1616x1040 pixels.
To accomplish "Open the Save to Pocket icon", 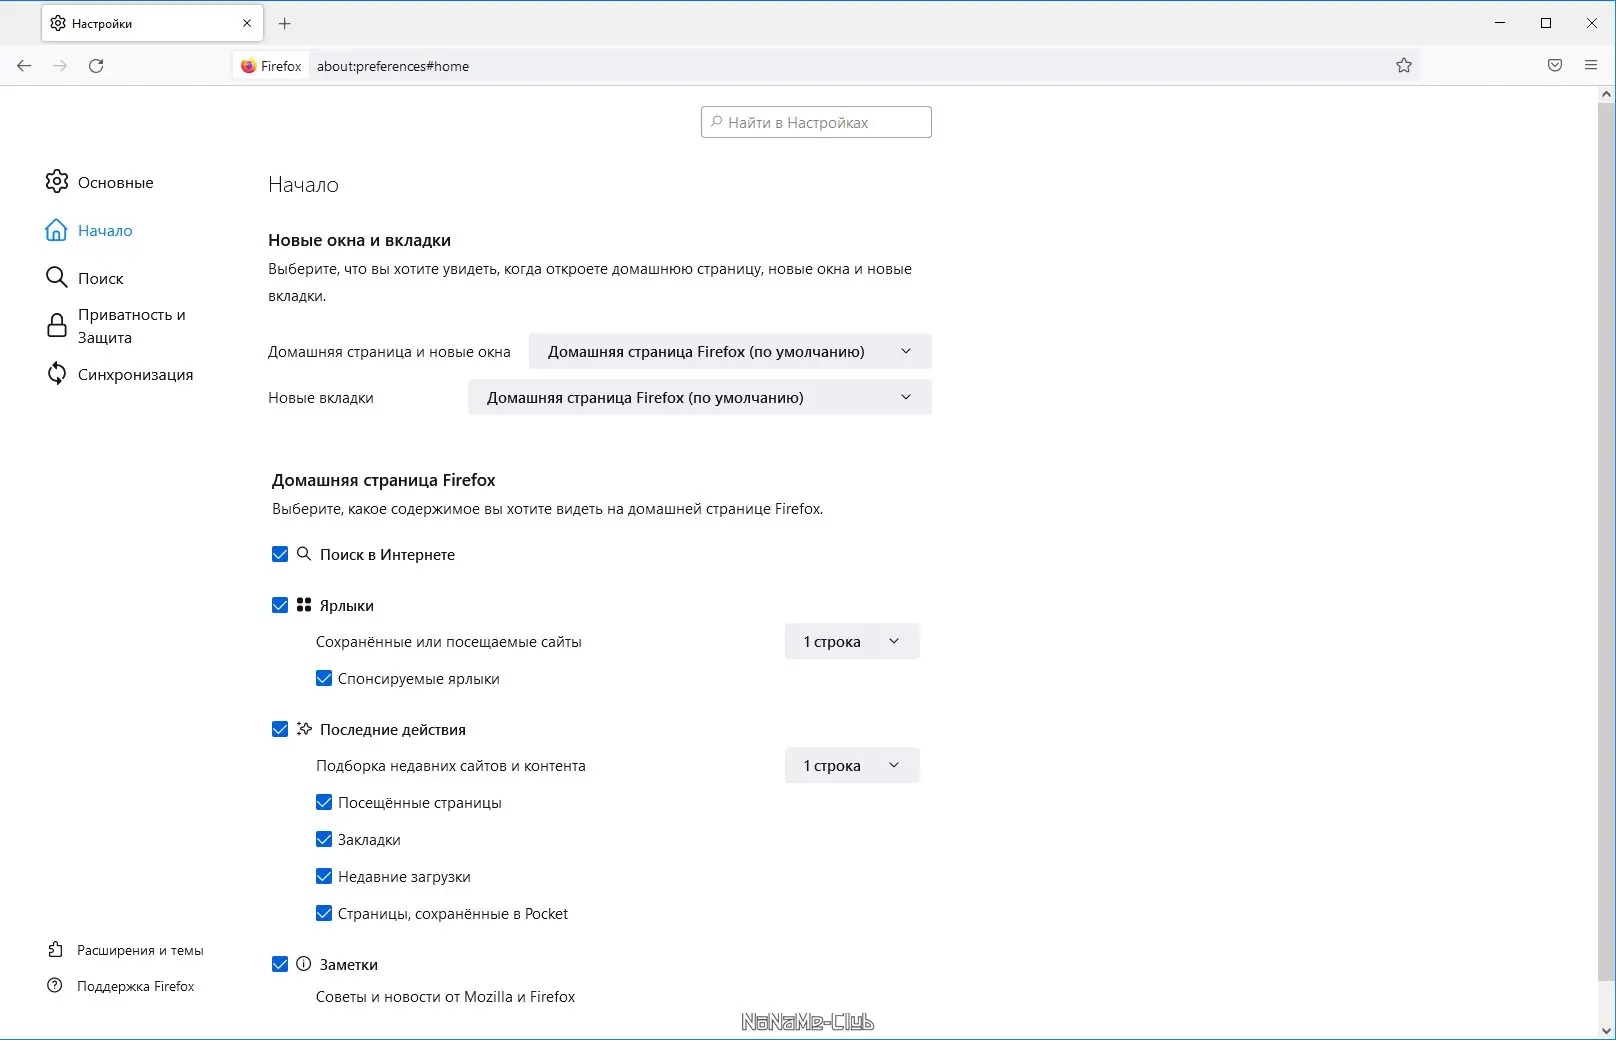I will point(1555,66).
